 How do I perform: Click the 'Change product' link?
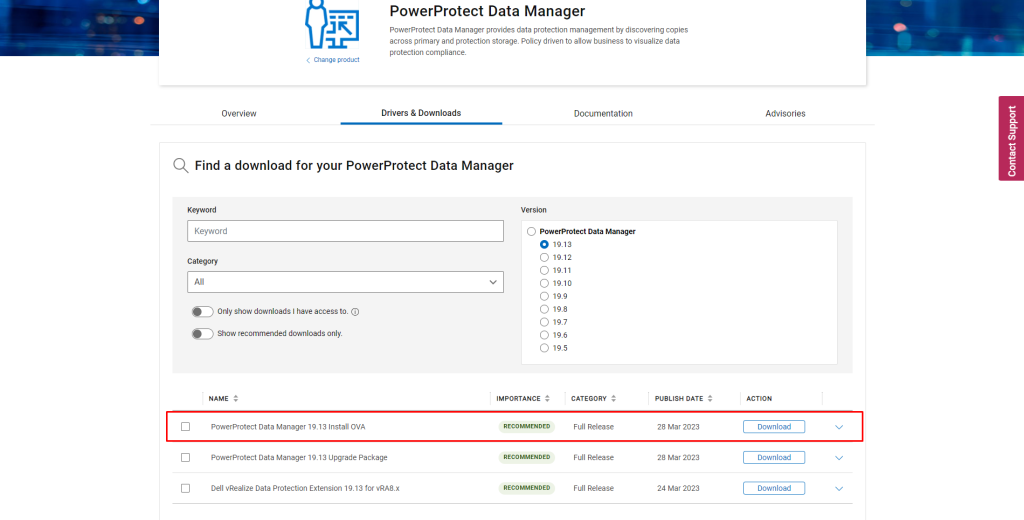coord(335,60)
